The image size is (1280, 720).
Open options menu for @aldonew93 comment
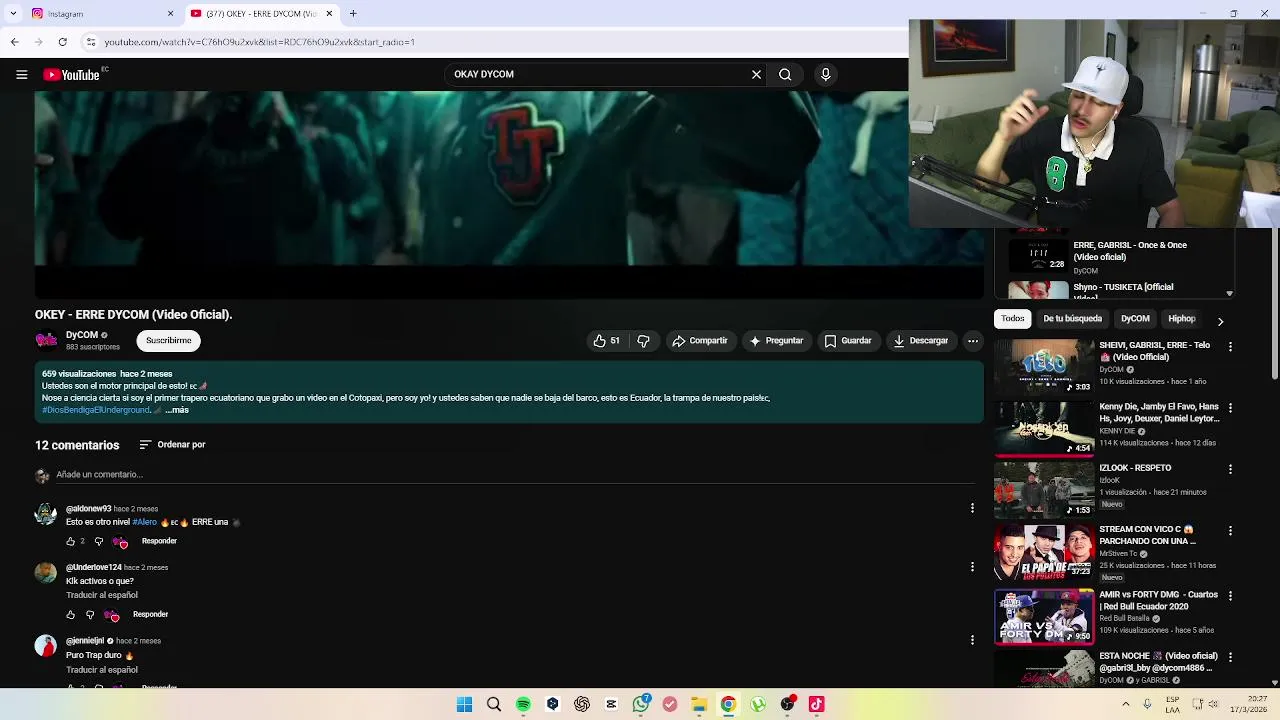pyautogui.click(x=972, y=508)
